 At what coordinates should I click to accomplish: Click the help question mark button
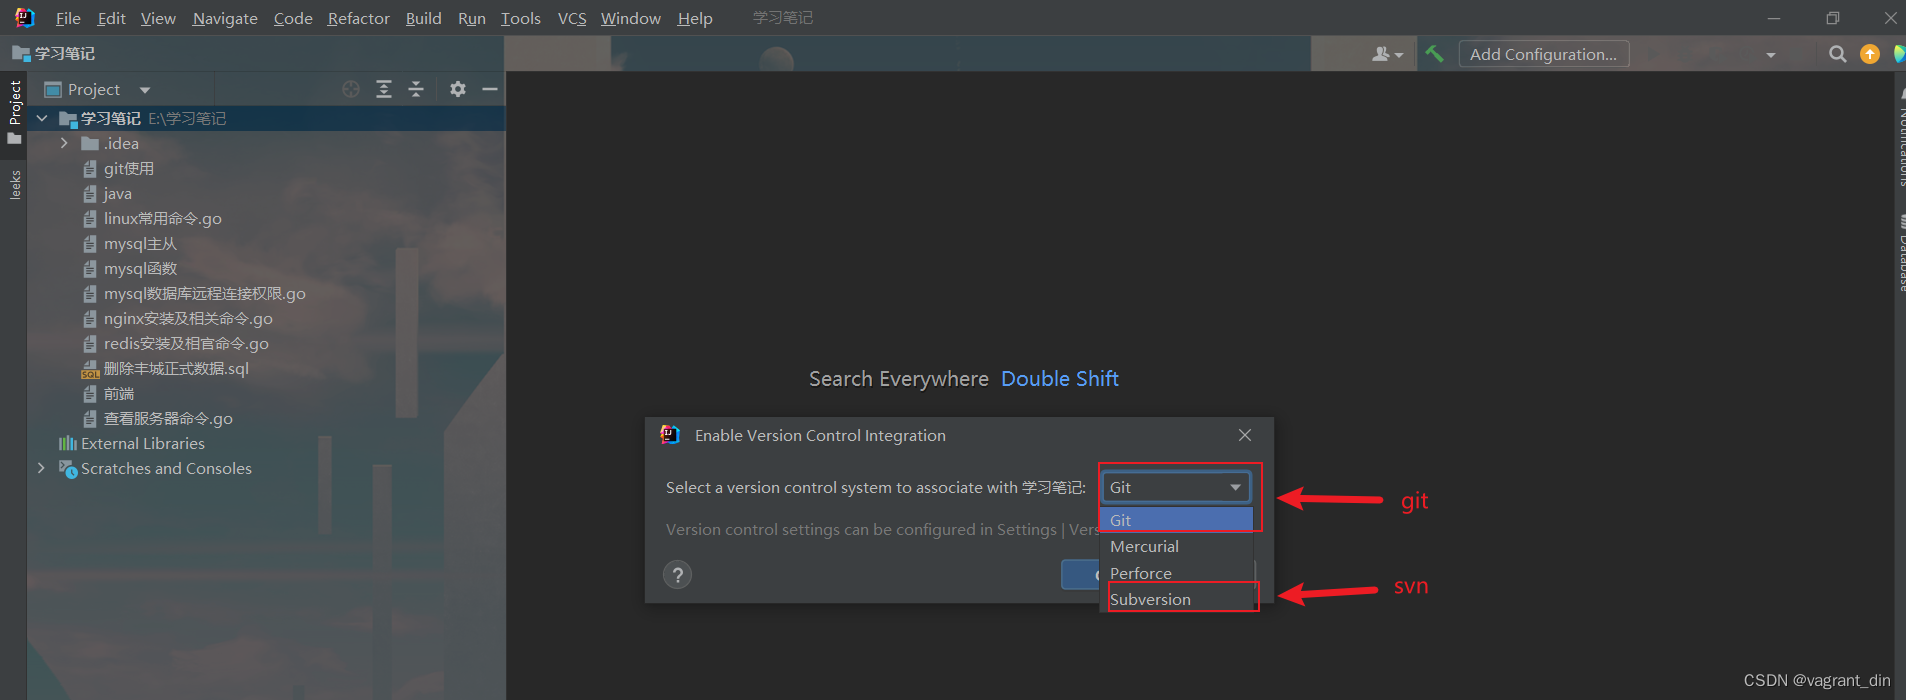[677, 574]
